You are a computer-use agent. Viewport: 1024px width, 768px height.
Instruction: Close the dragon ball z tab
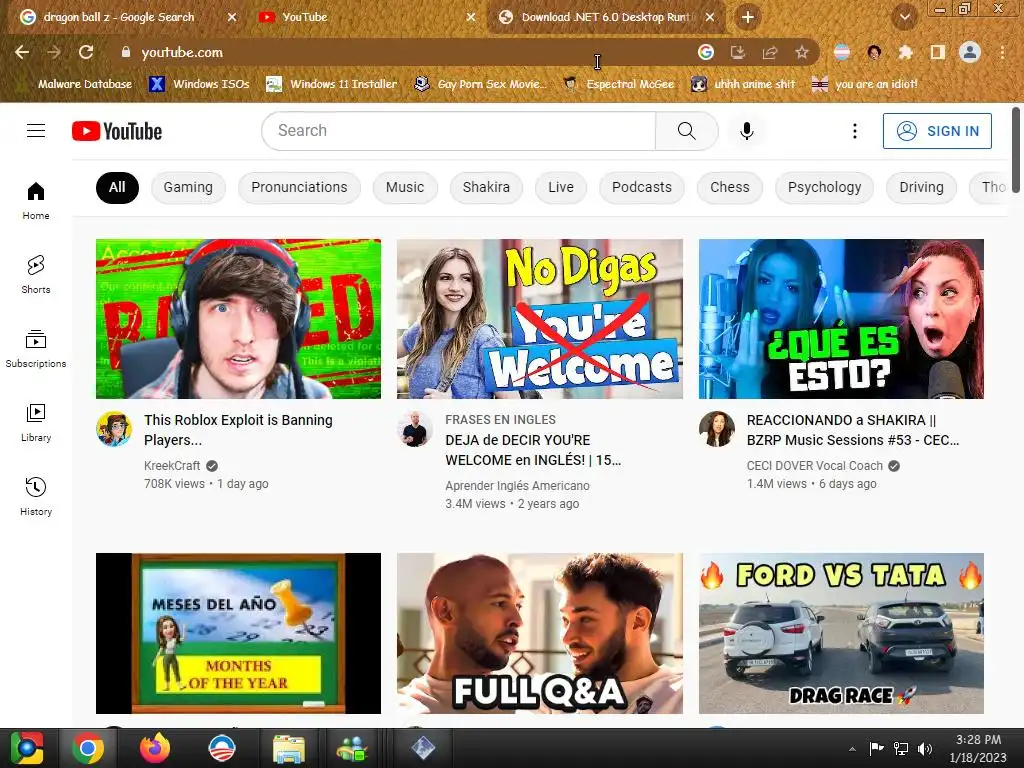232,17
